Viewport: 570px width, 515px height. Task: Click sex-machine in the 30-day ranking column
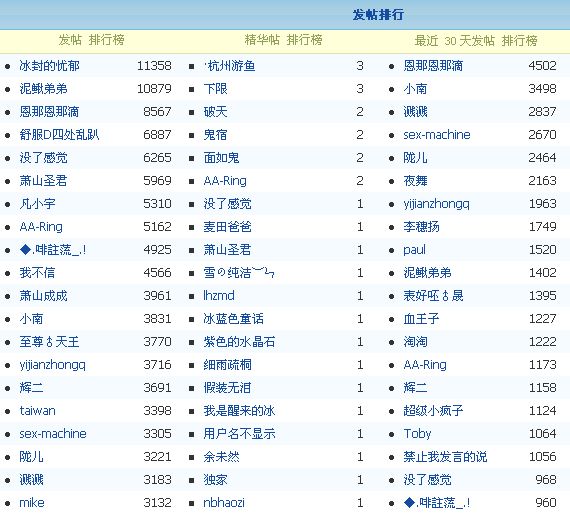point(437,135)
